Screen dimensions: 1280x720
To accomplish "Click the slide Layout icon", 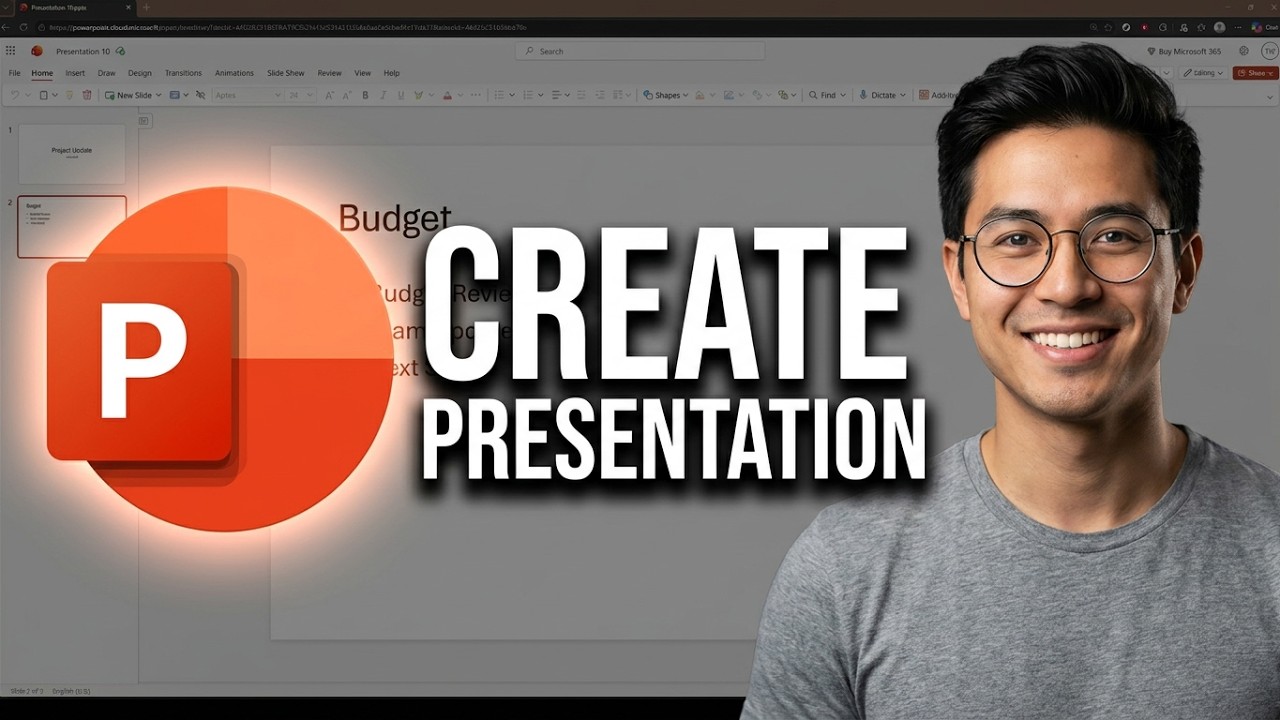I will (174, 95).
